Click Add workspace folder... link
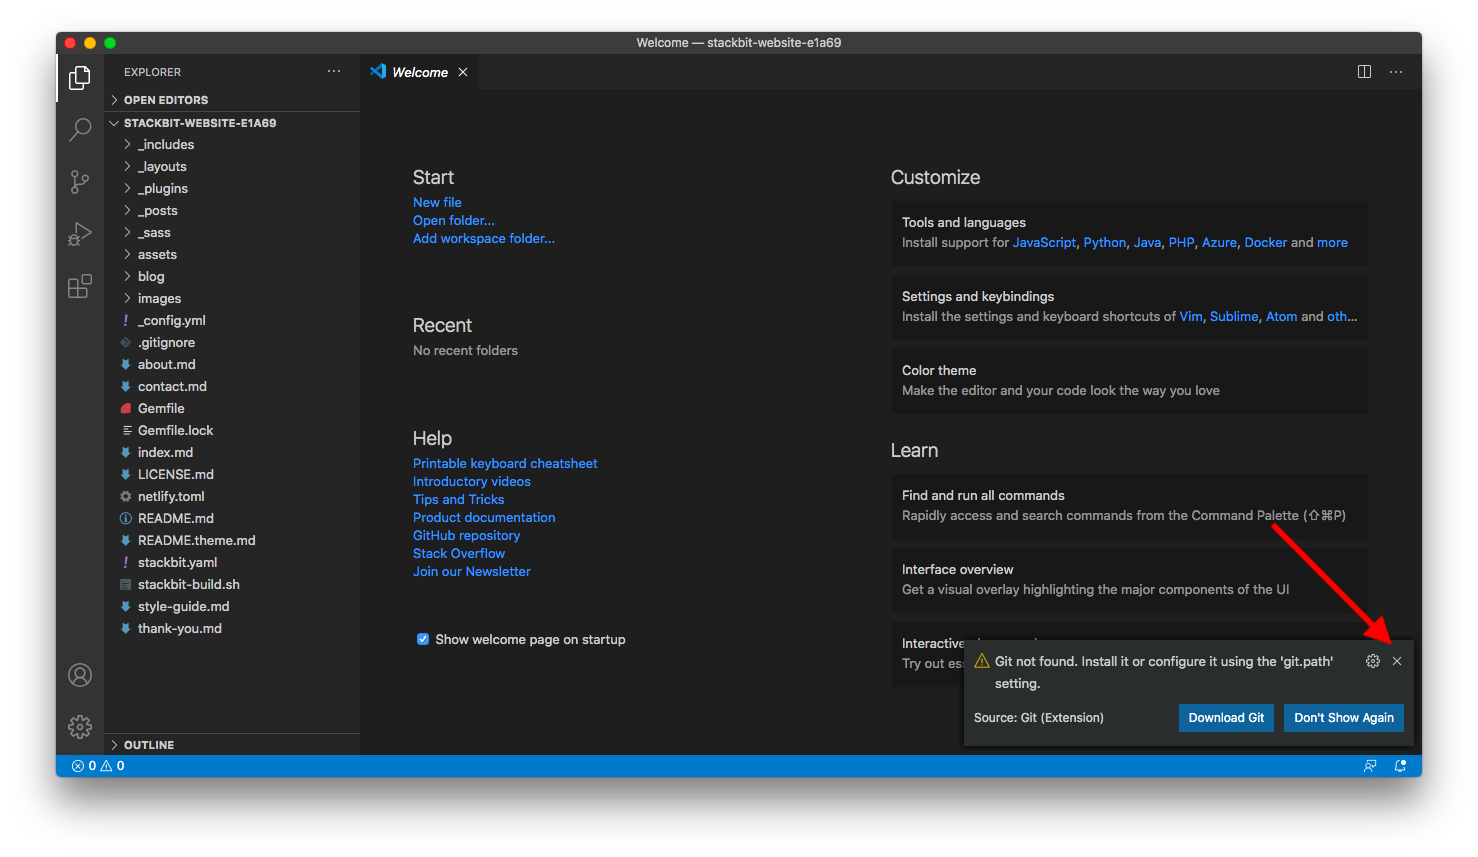 point(484,238)
